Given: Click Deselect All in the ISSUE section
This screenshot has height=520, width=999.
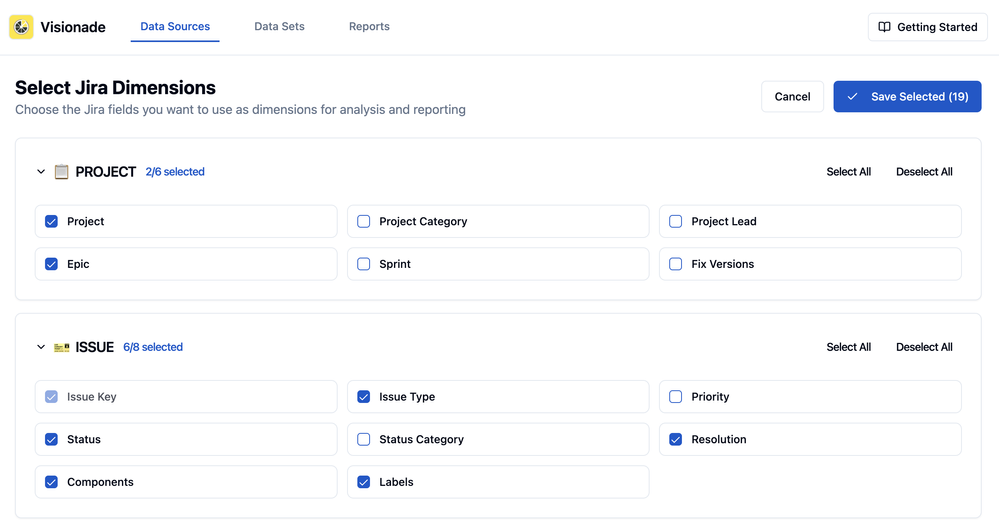Looking at the screenshot, I should pyautogui.click(x=924, y=347).
